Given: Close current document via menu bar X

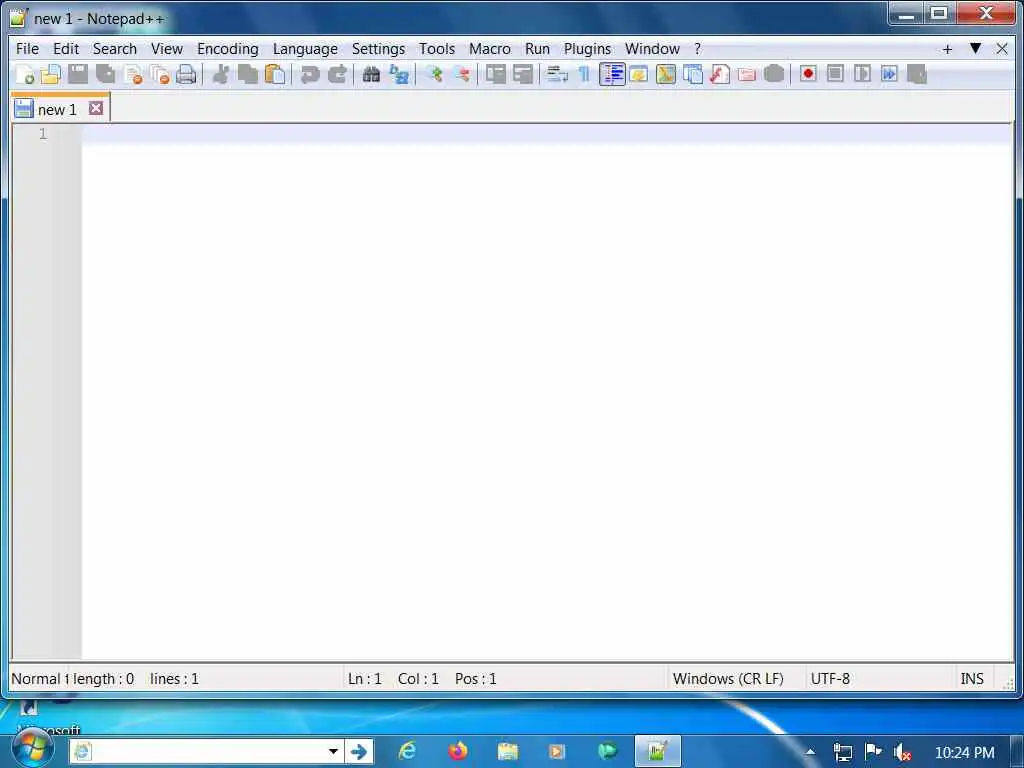Looking at the screenshot, I should coord(1002,49).
